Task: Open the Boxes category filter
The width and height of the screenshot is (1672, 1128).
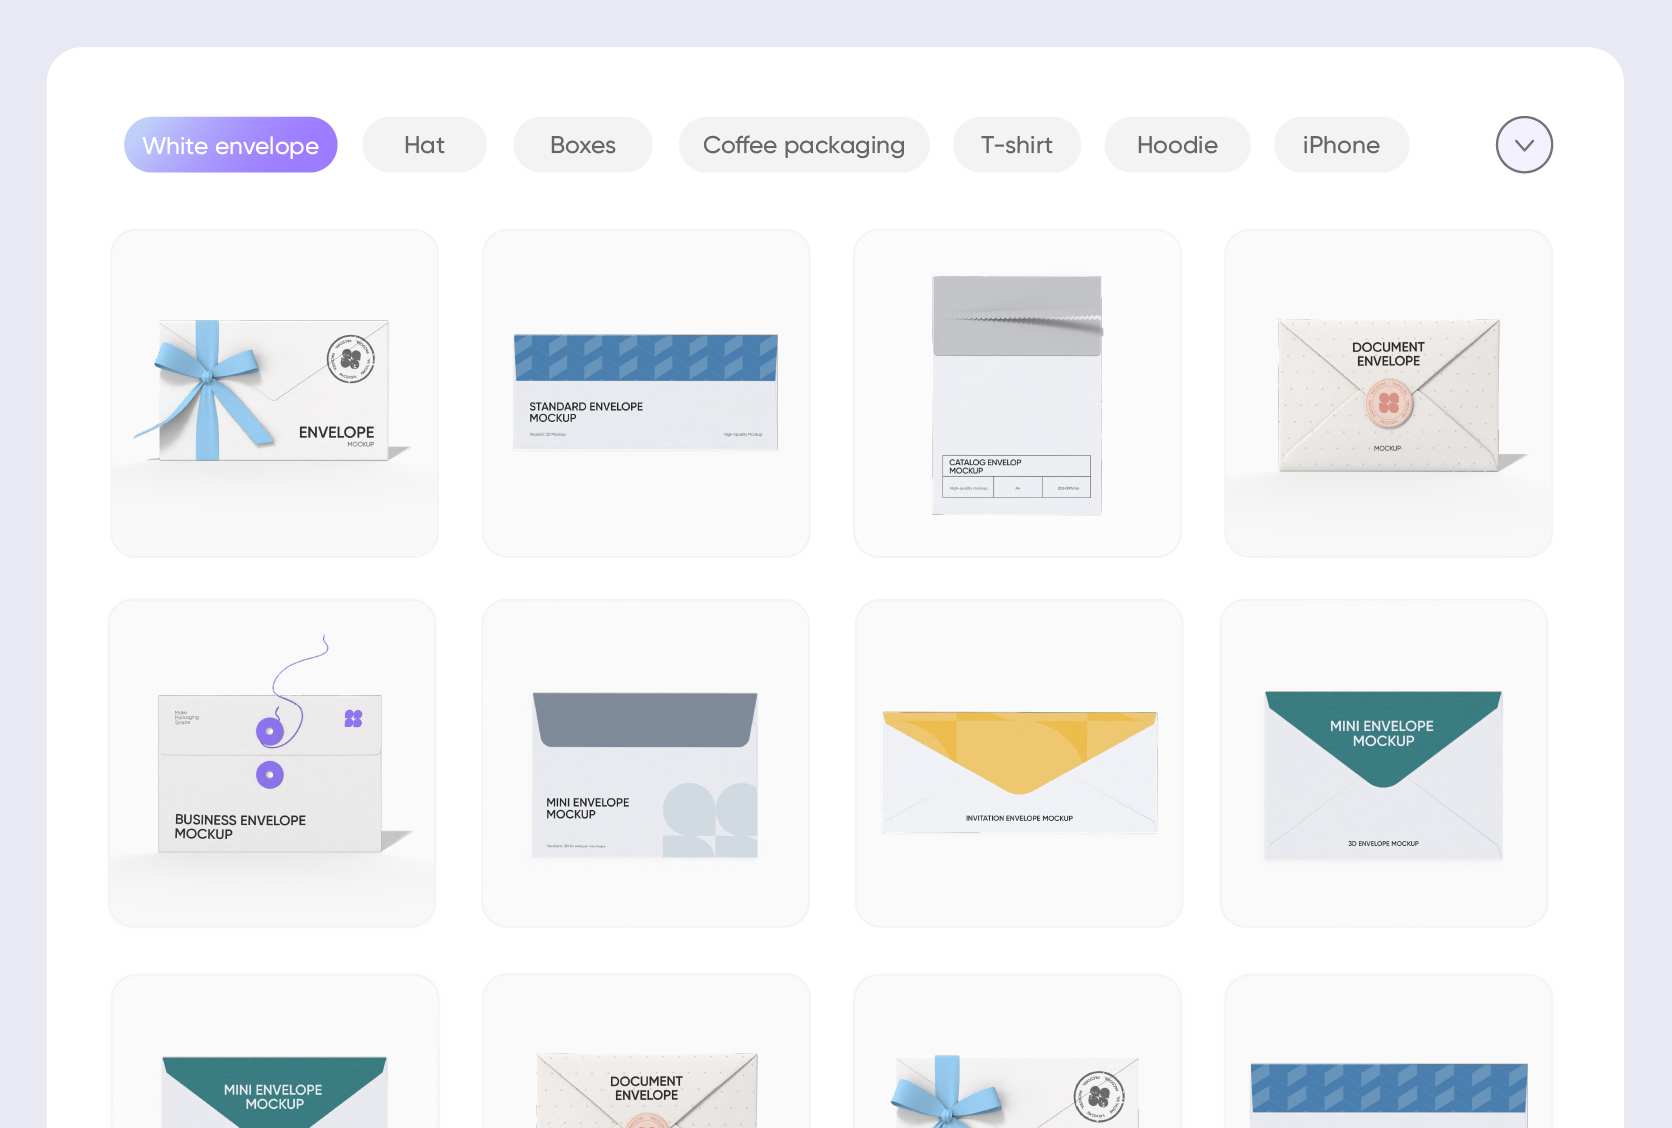Action: pyautogui.click(x=582, y=145)
